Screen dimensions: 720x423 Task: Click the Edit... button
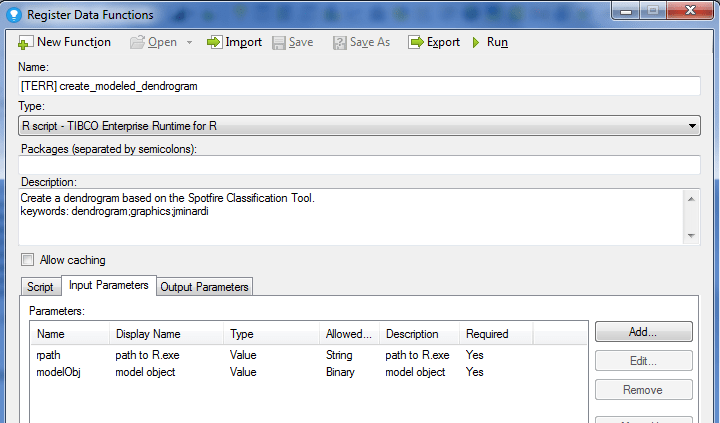point(643,361)
